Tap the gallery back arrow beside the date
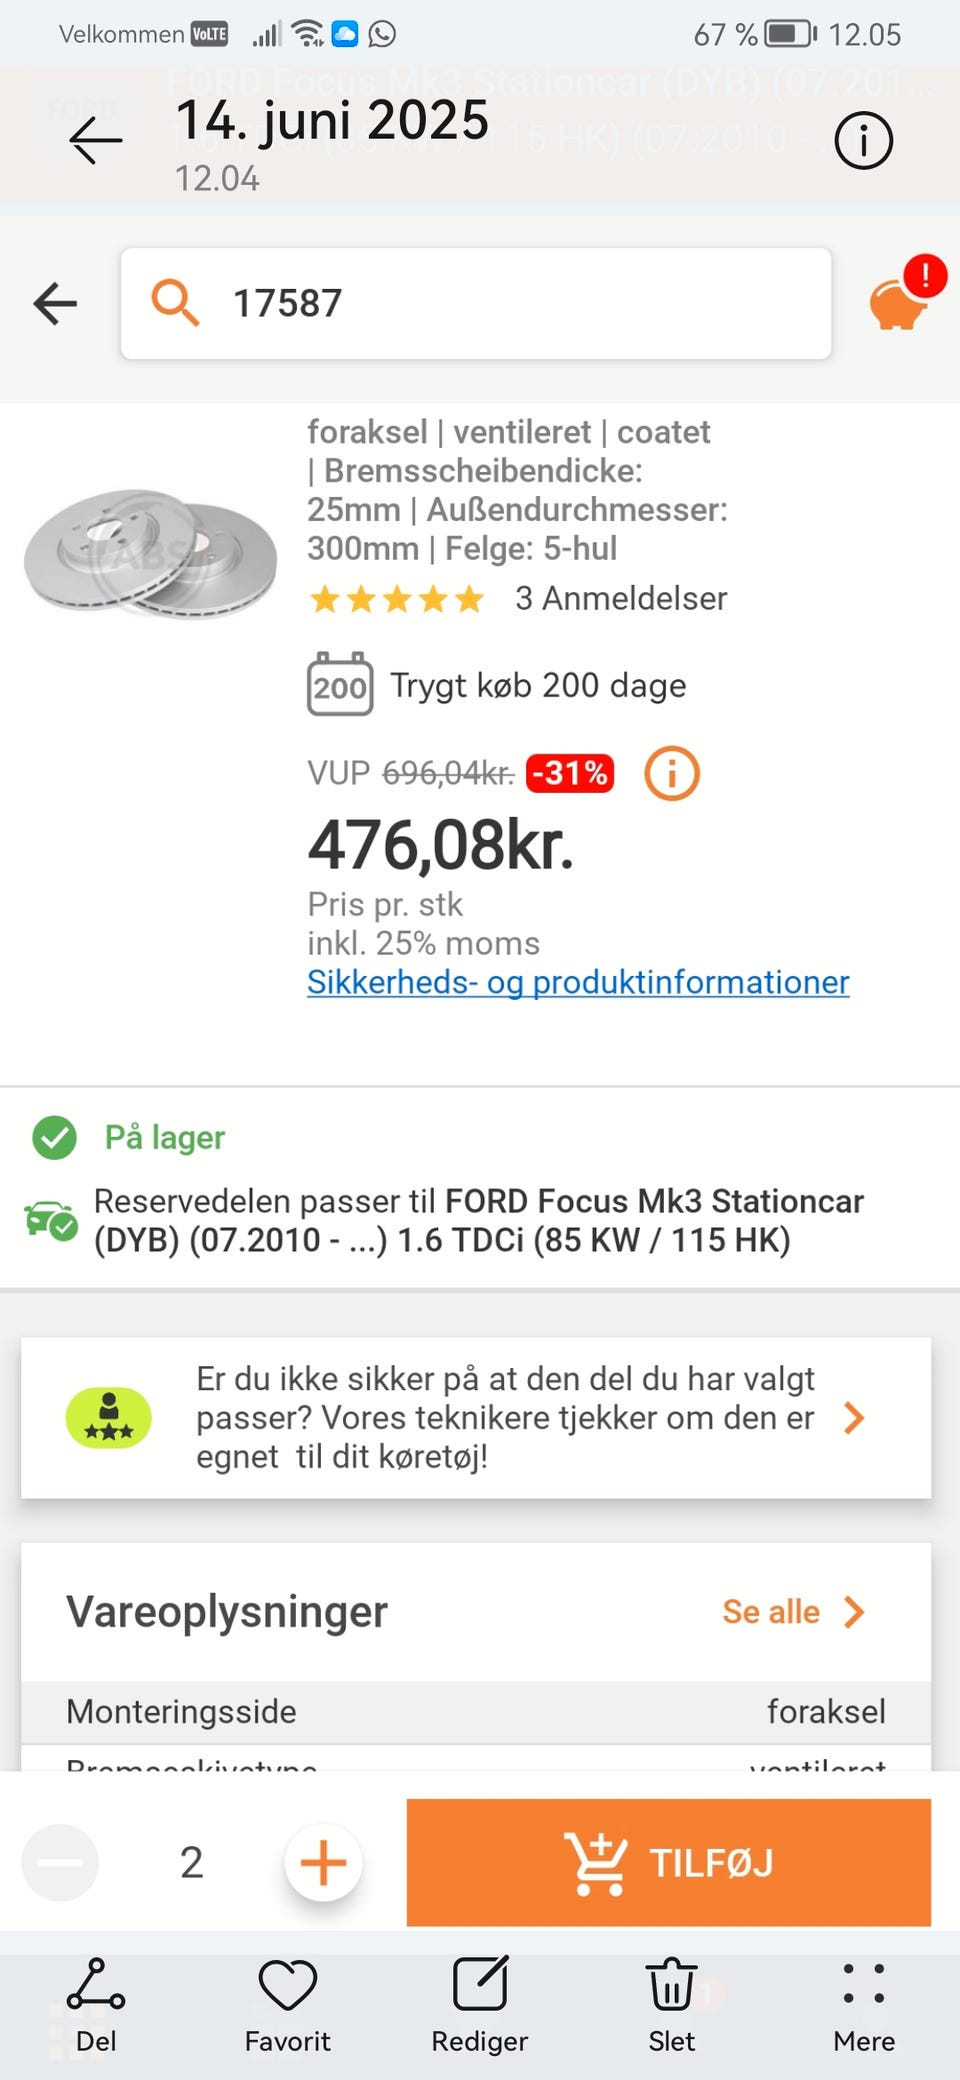The height and width of the screenshot is (2080, 960). point(96,140)
